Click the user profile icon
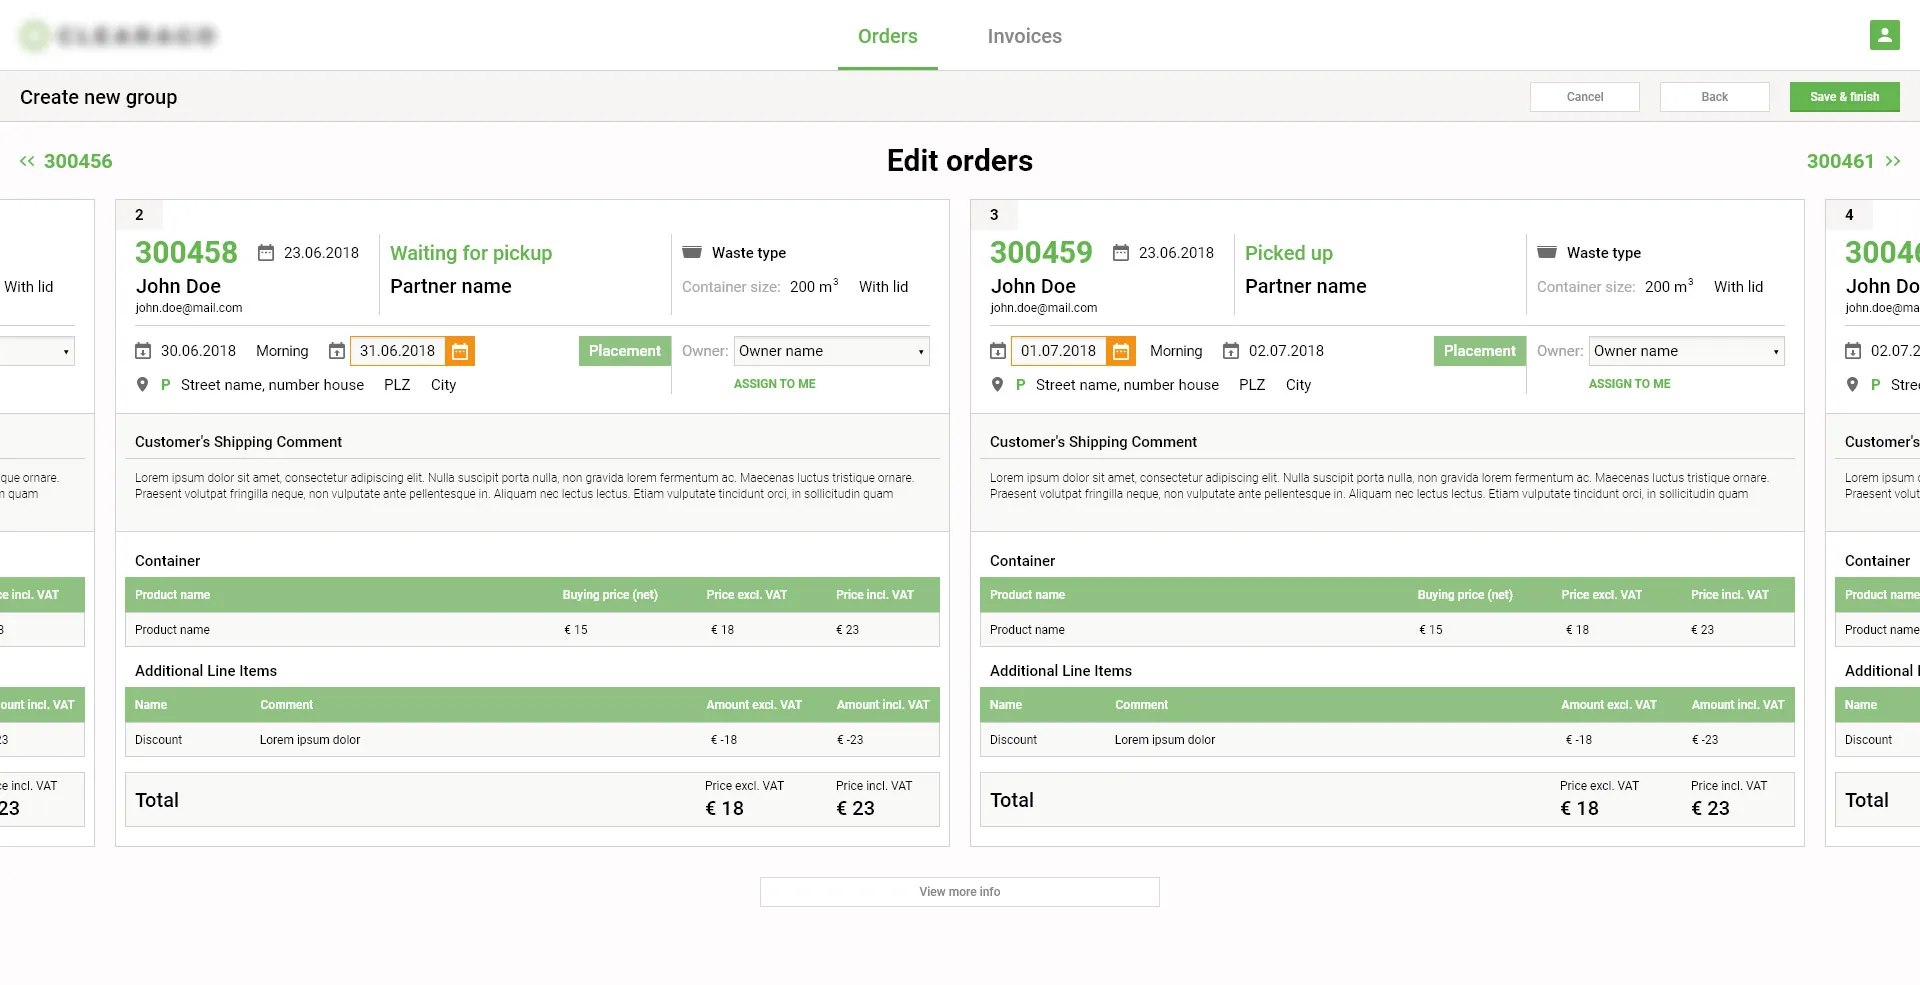 (1884, 35)
